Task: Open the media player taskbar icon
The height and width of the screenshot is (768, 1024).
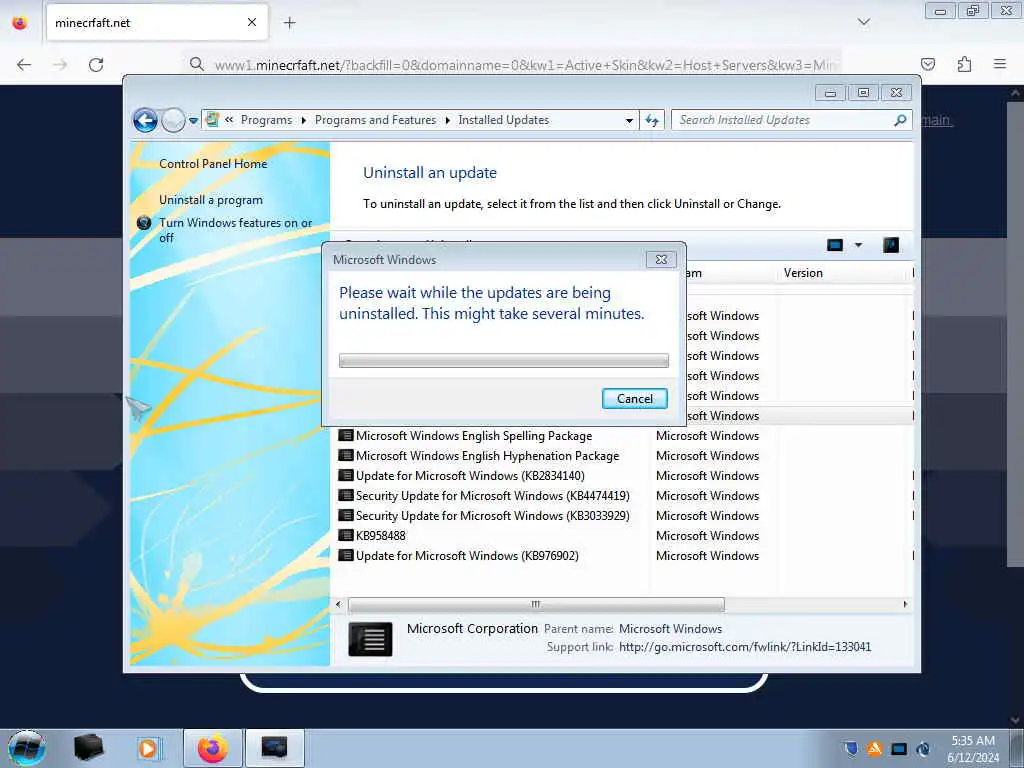Action: tap(148, 748)
